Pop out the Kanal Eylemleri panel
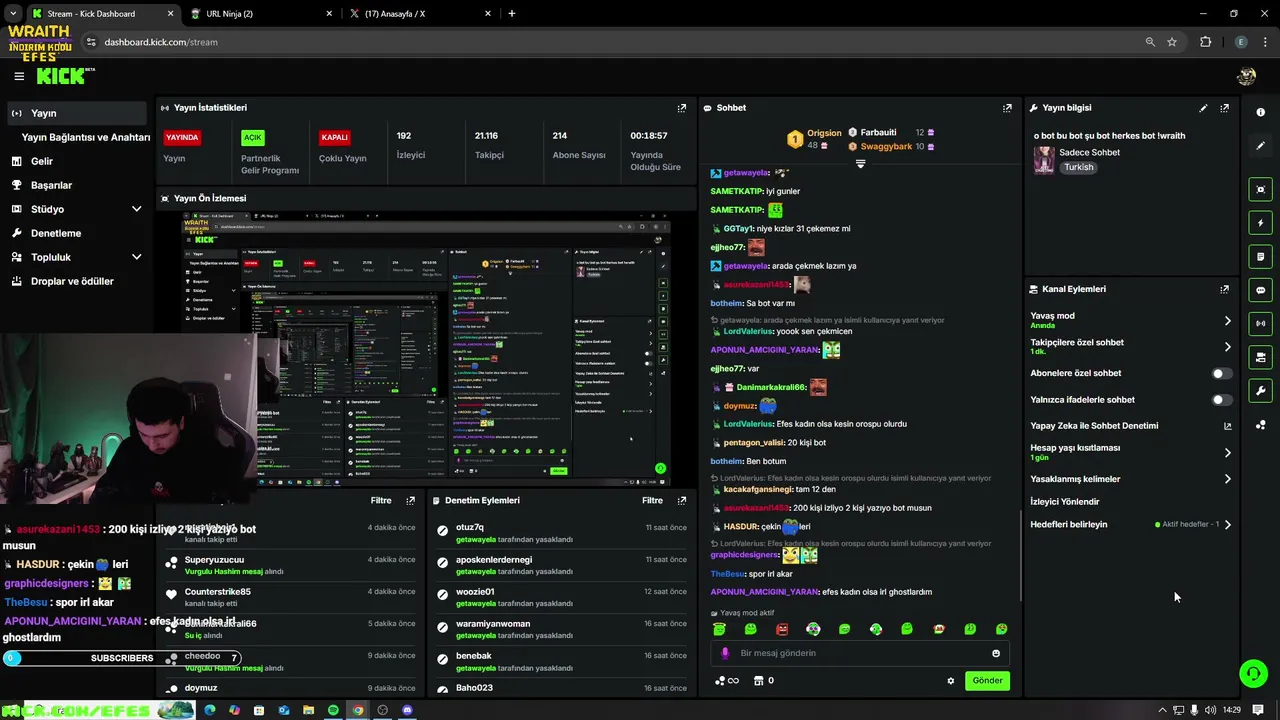 point(1224,289)
